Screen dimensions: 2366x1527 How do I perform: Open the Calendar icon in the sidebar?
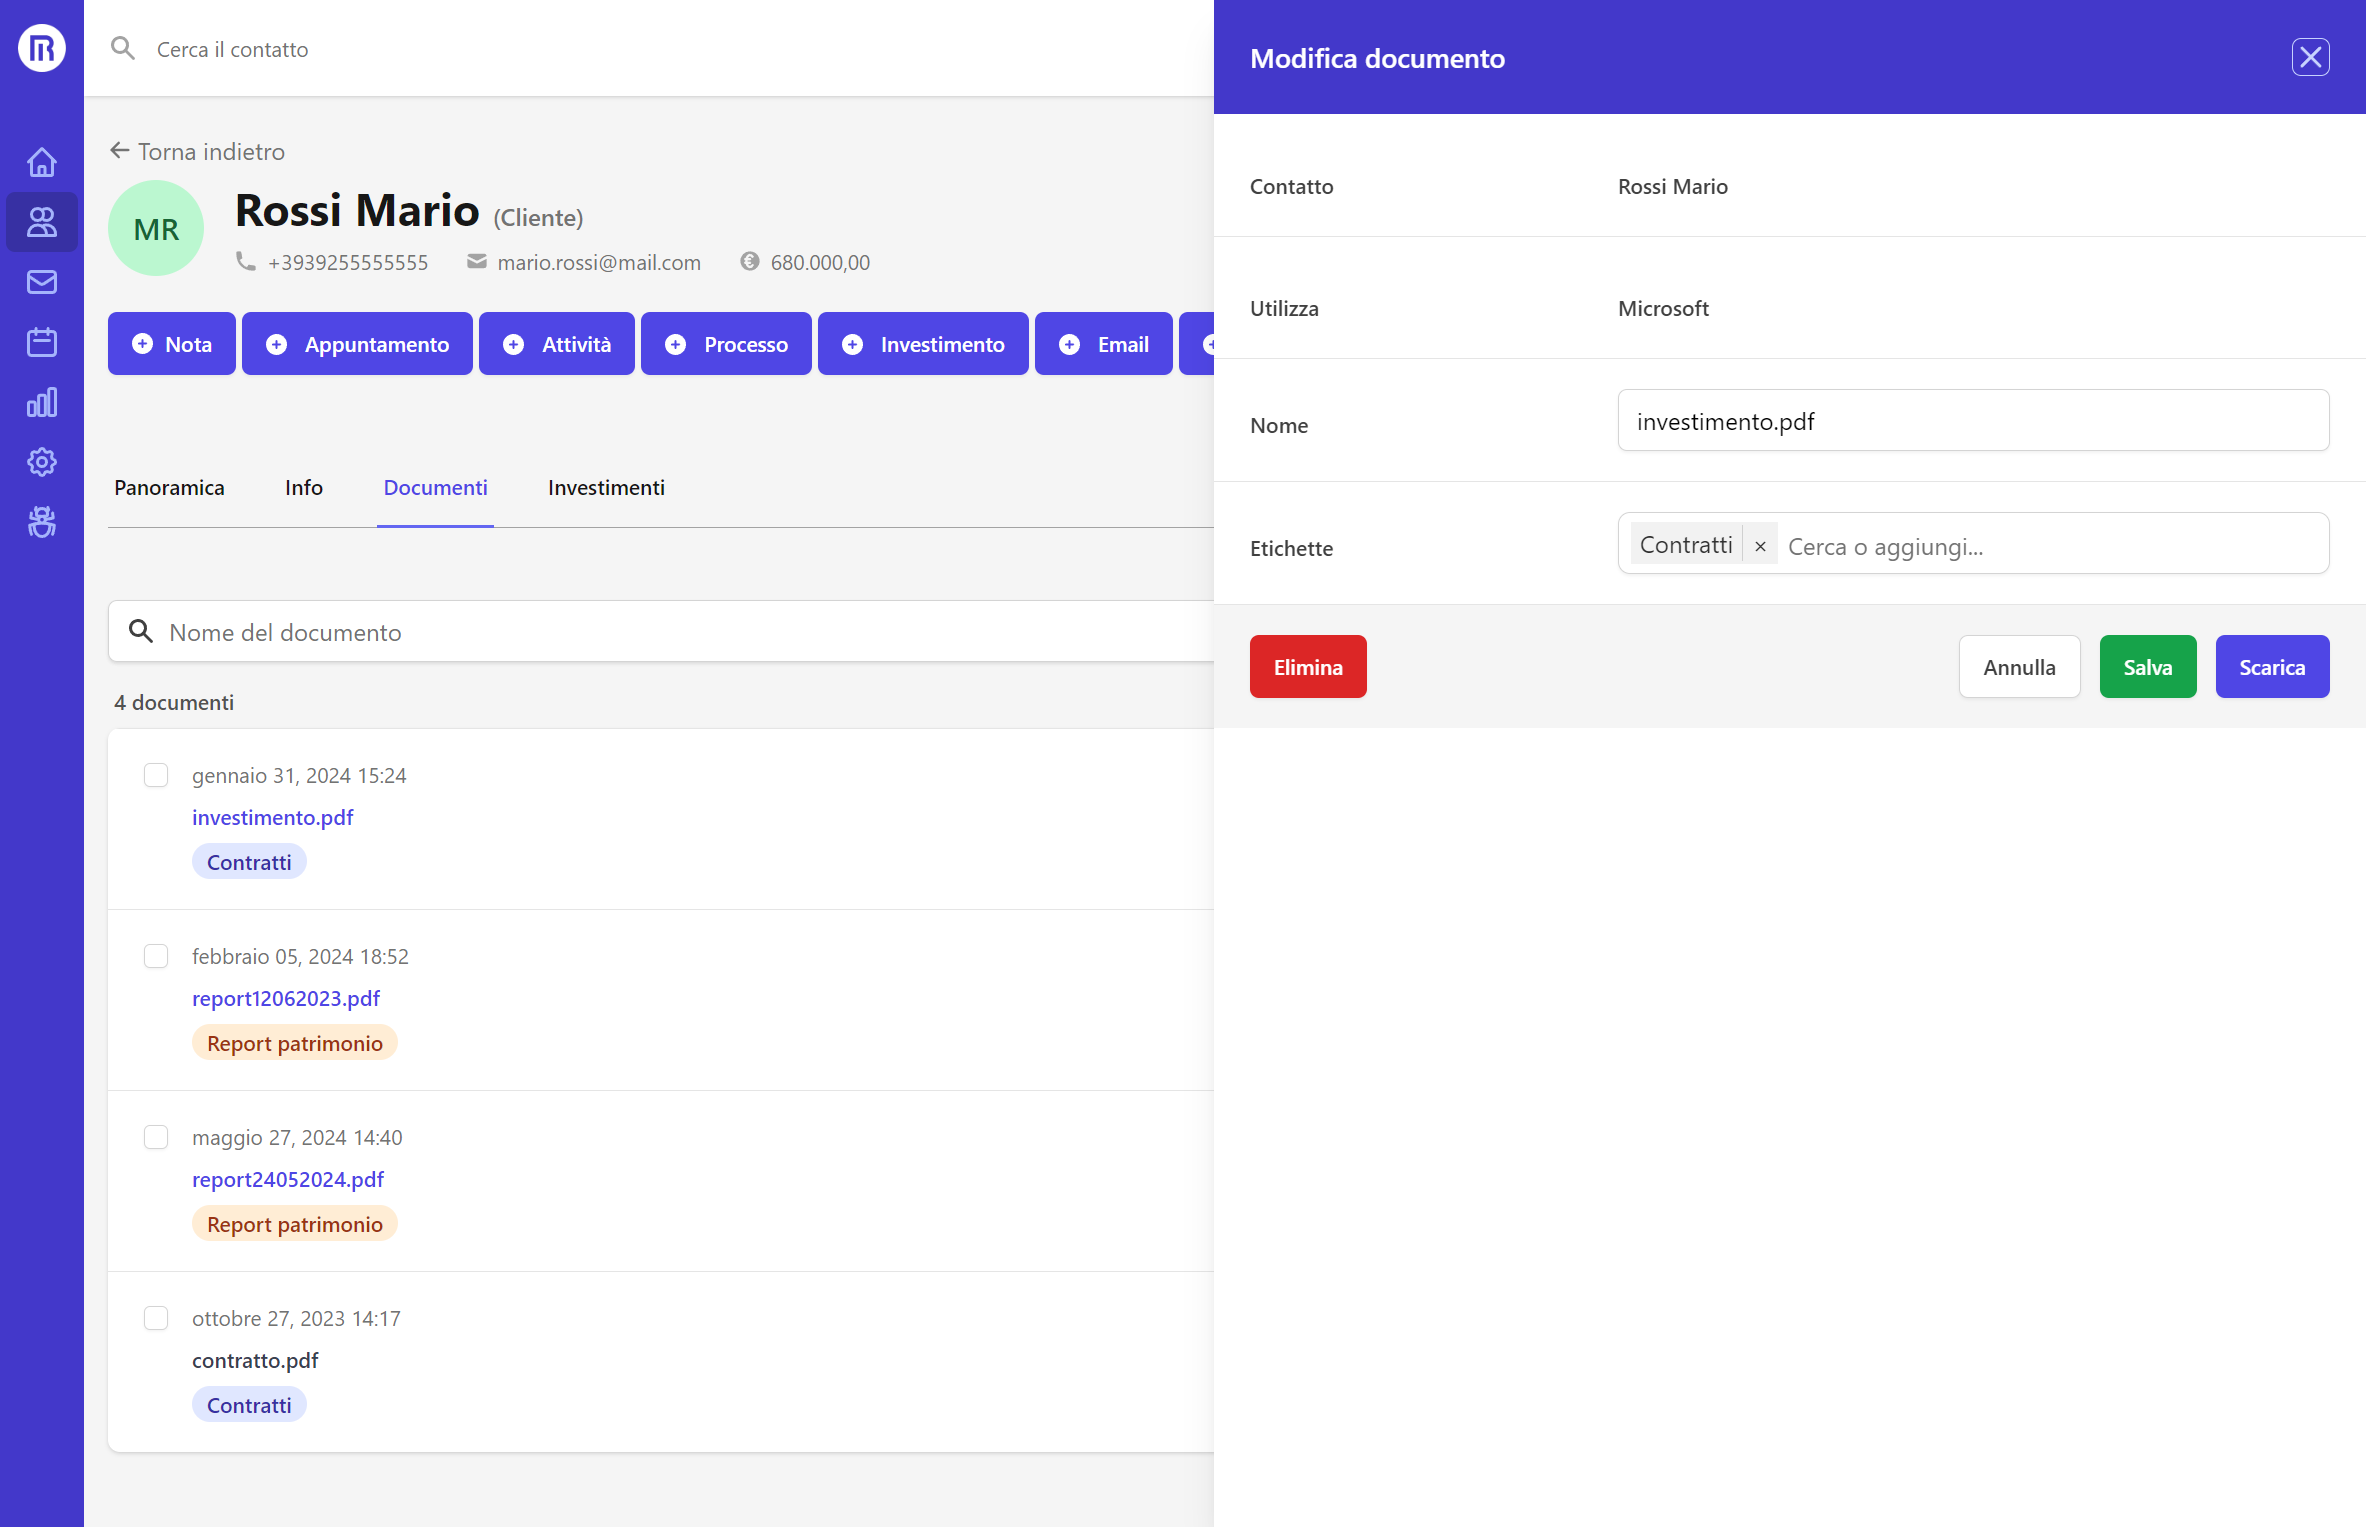41,342
